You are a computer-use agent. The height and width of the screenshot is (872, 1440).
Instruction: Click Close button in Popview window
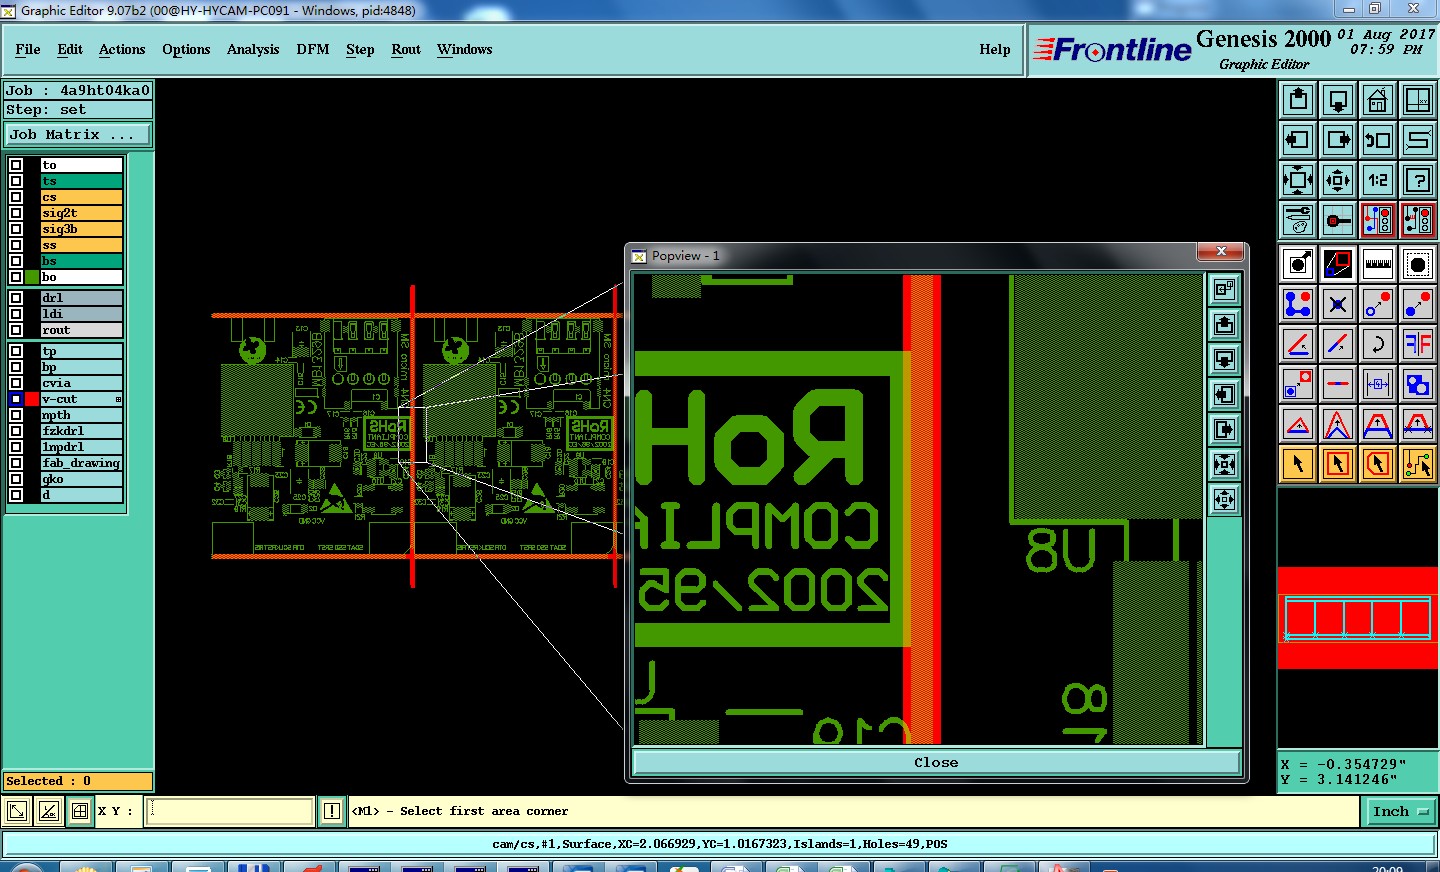point(936,762)
